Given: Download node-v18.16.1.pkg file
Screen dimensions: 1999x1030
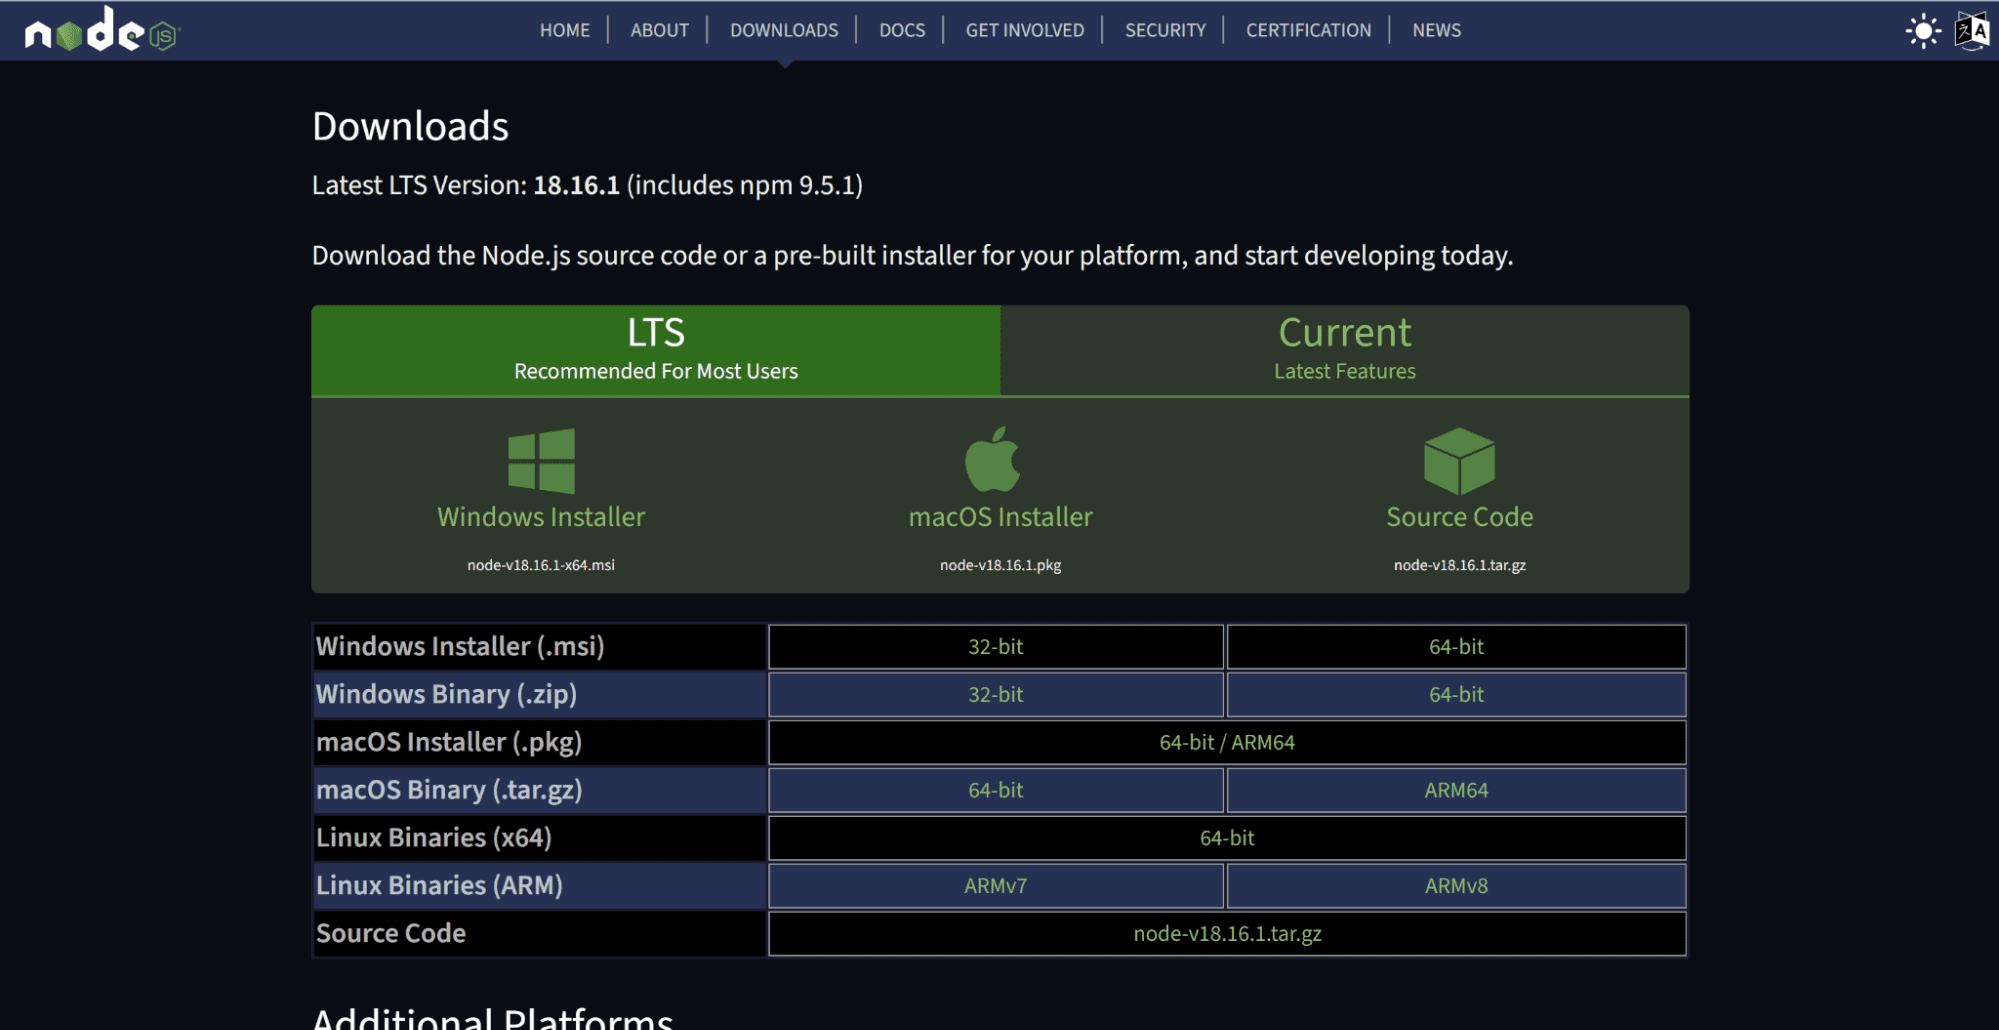Looking at the screenshot, I should 1000,565.
